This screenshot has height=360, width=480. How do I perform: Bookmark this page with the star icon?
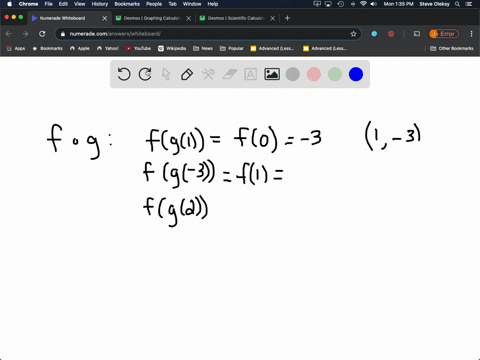353,34
